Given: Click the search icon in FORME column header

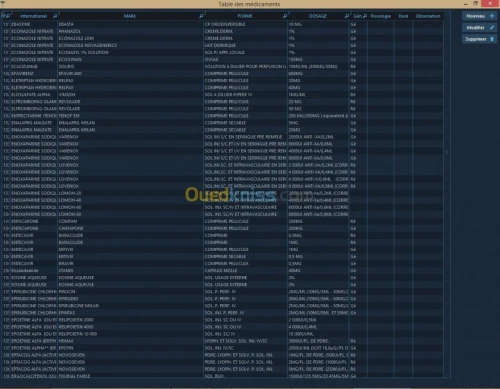Looking at the screenshot, I should (285, 16).
